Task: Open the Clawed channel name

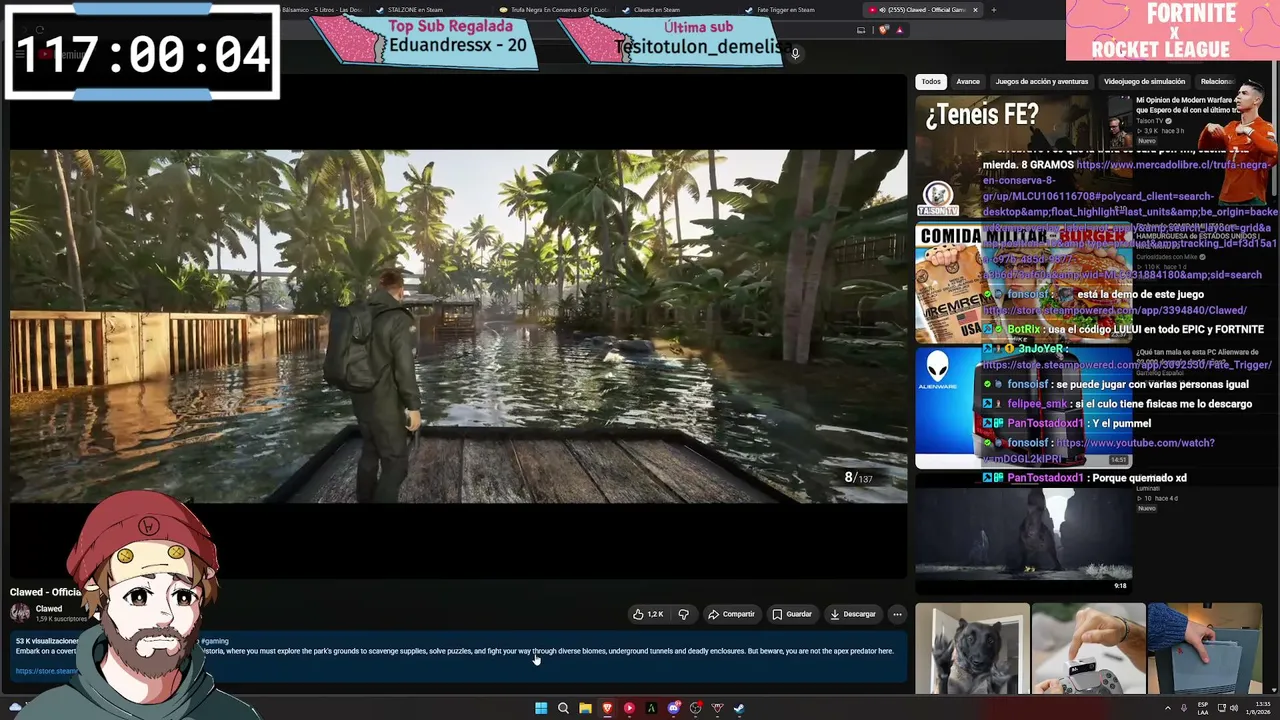Action: (x=49, y=609)
